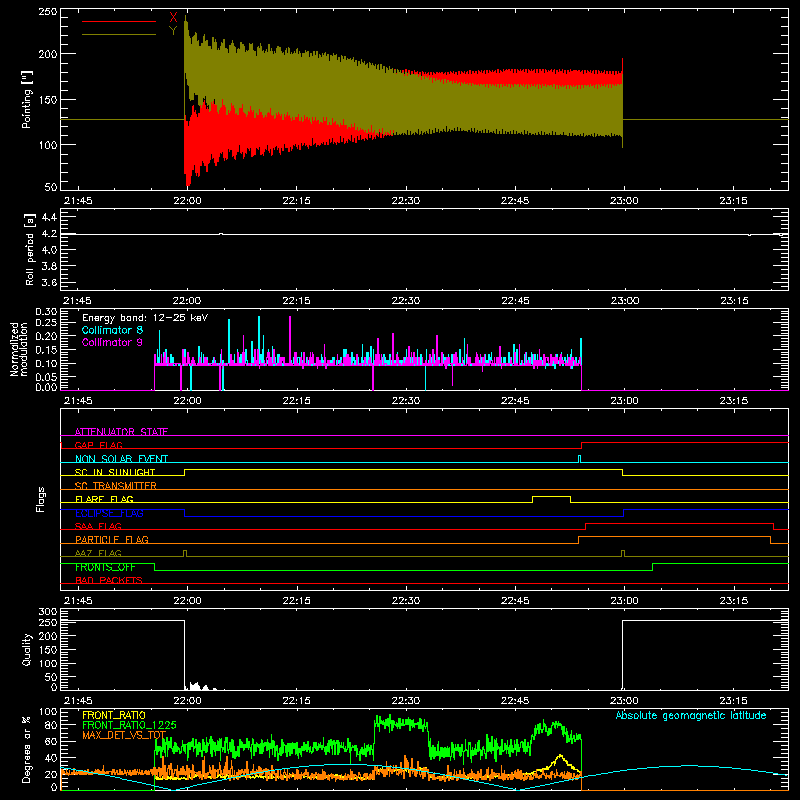Viewport: 800px width, 800px height.
Task: Click the Quality axis title
Action: click(27, 649)
